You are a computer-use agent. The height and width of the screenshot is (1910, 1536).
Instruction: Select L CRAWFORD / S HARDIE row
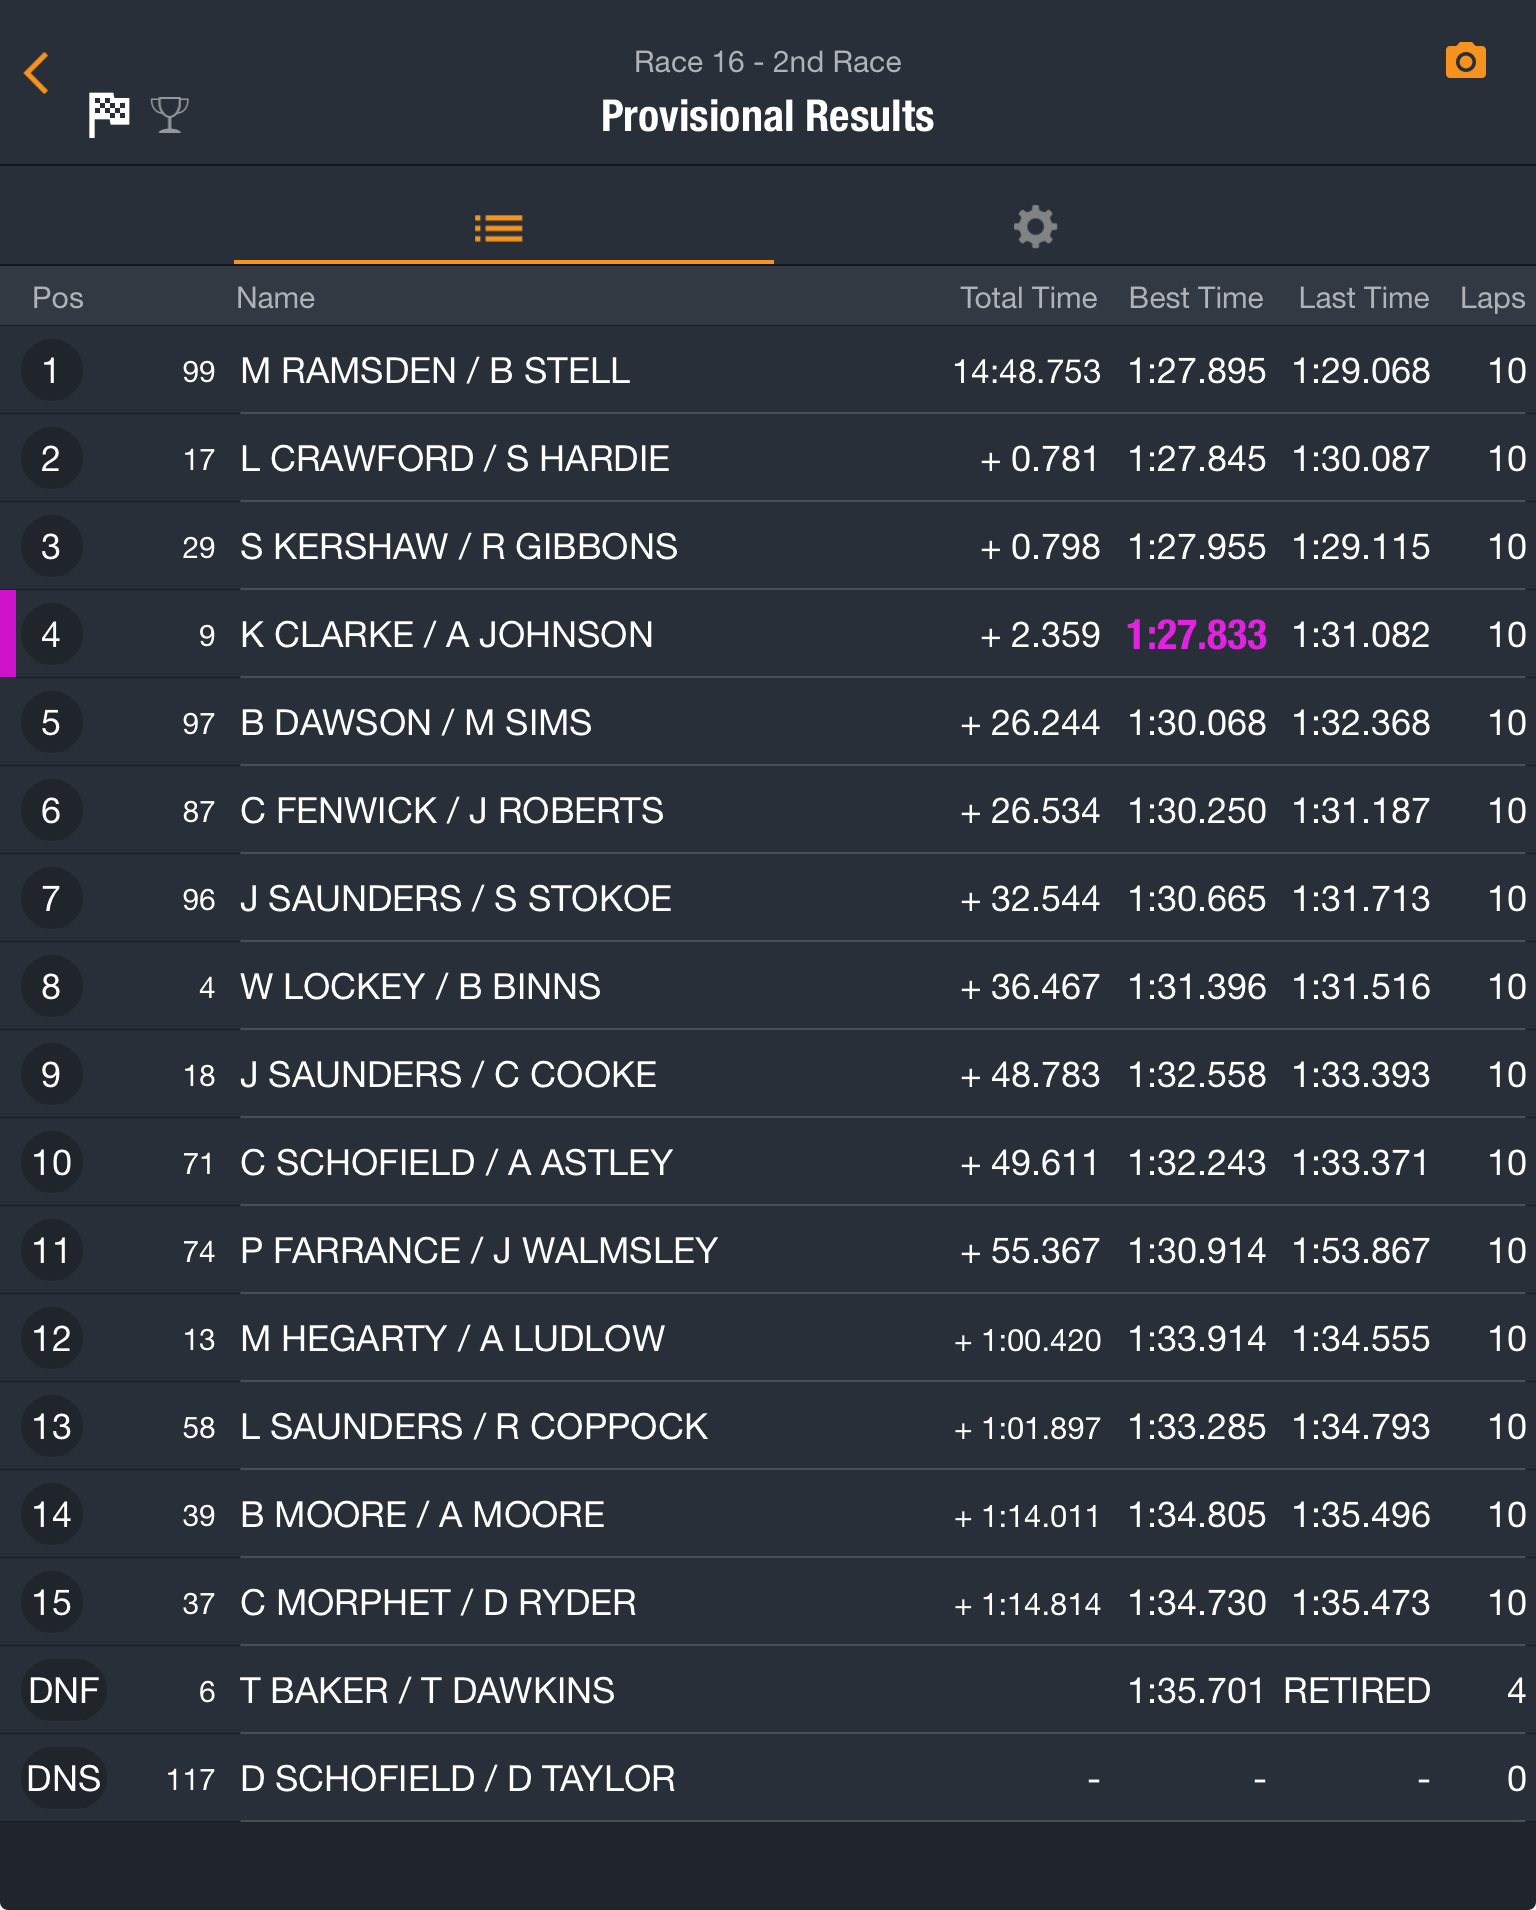tap(454, 459)
